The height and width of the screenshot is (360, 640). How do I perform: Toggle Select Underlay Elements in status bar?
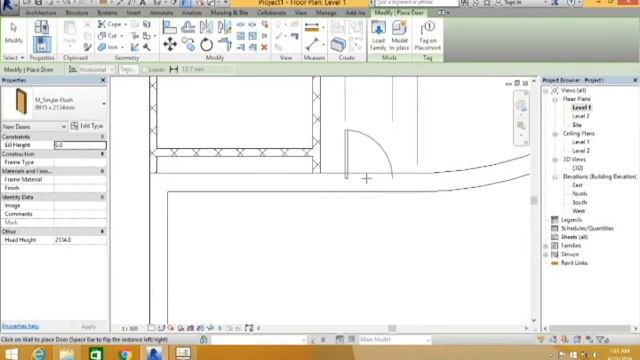point(553,340)
